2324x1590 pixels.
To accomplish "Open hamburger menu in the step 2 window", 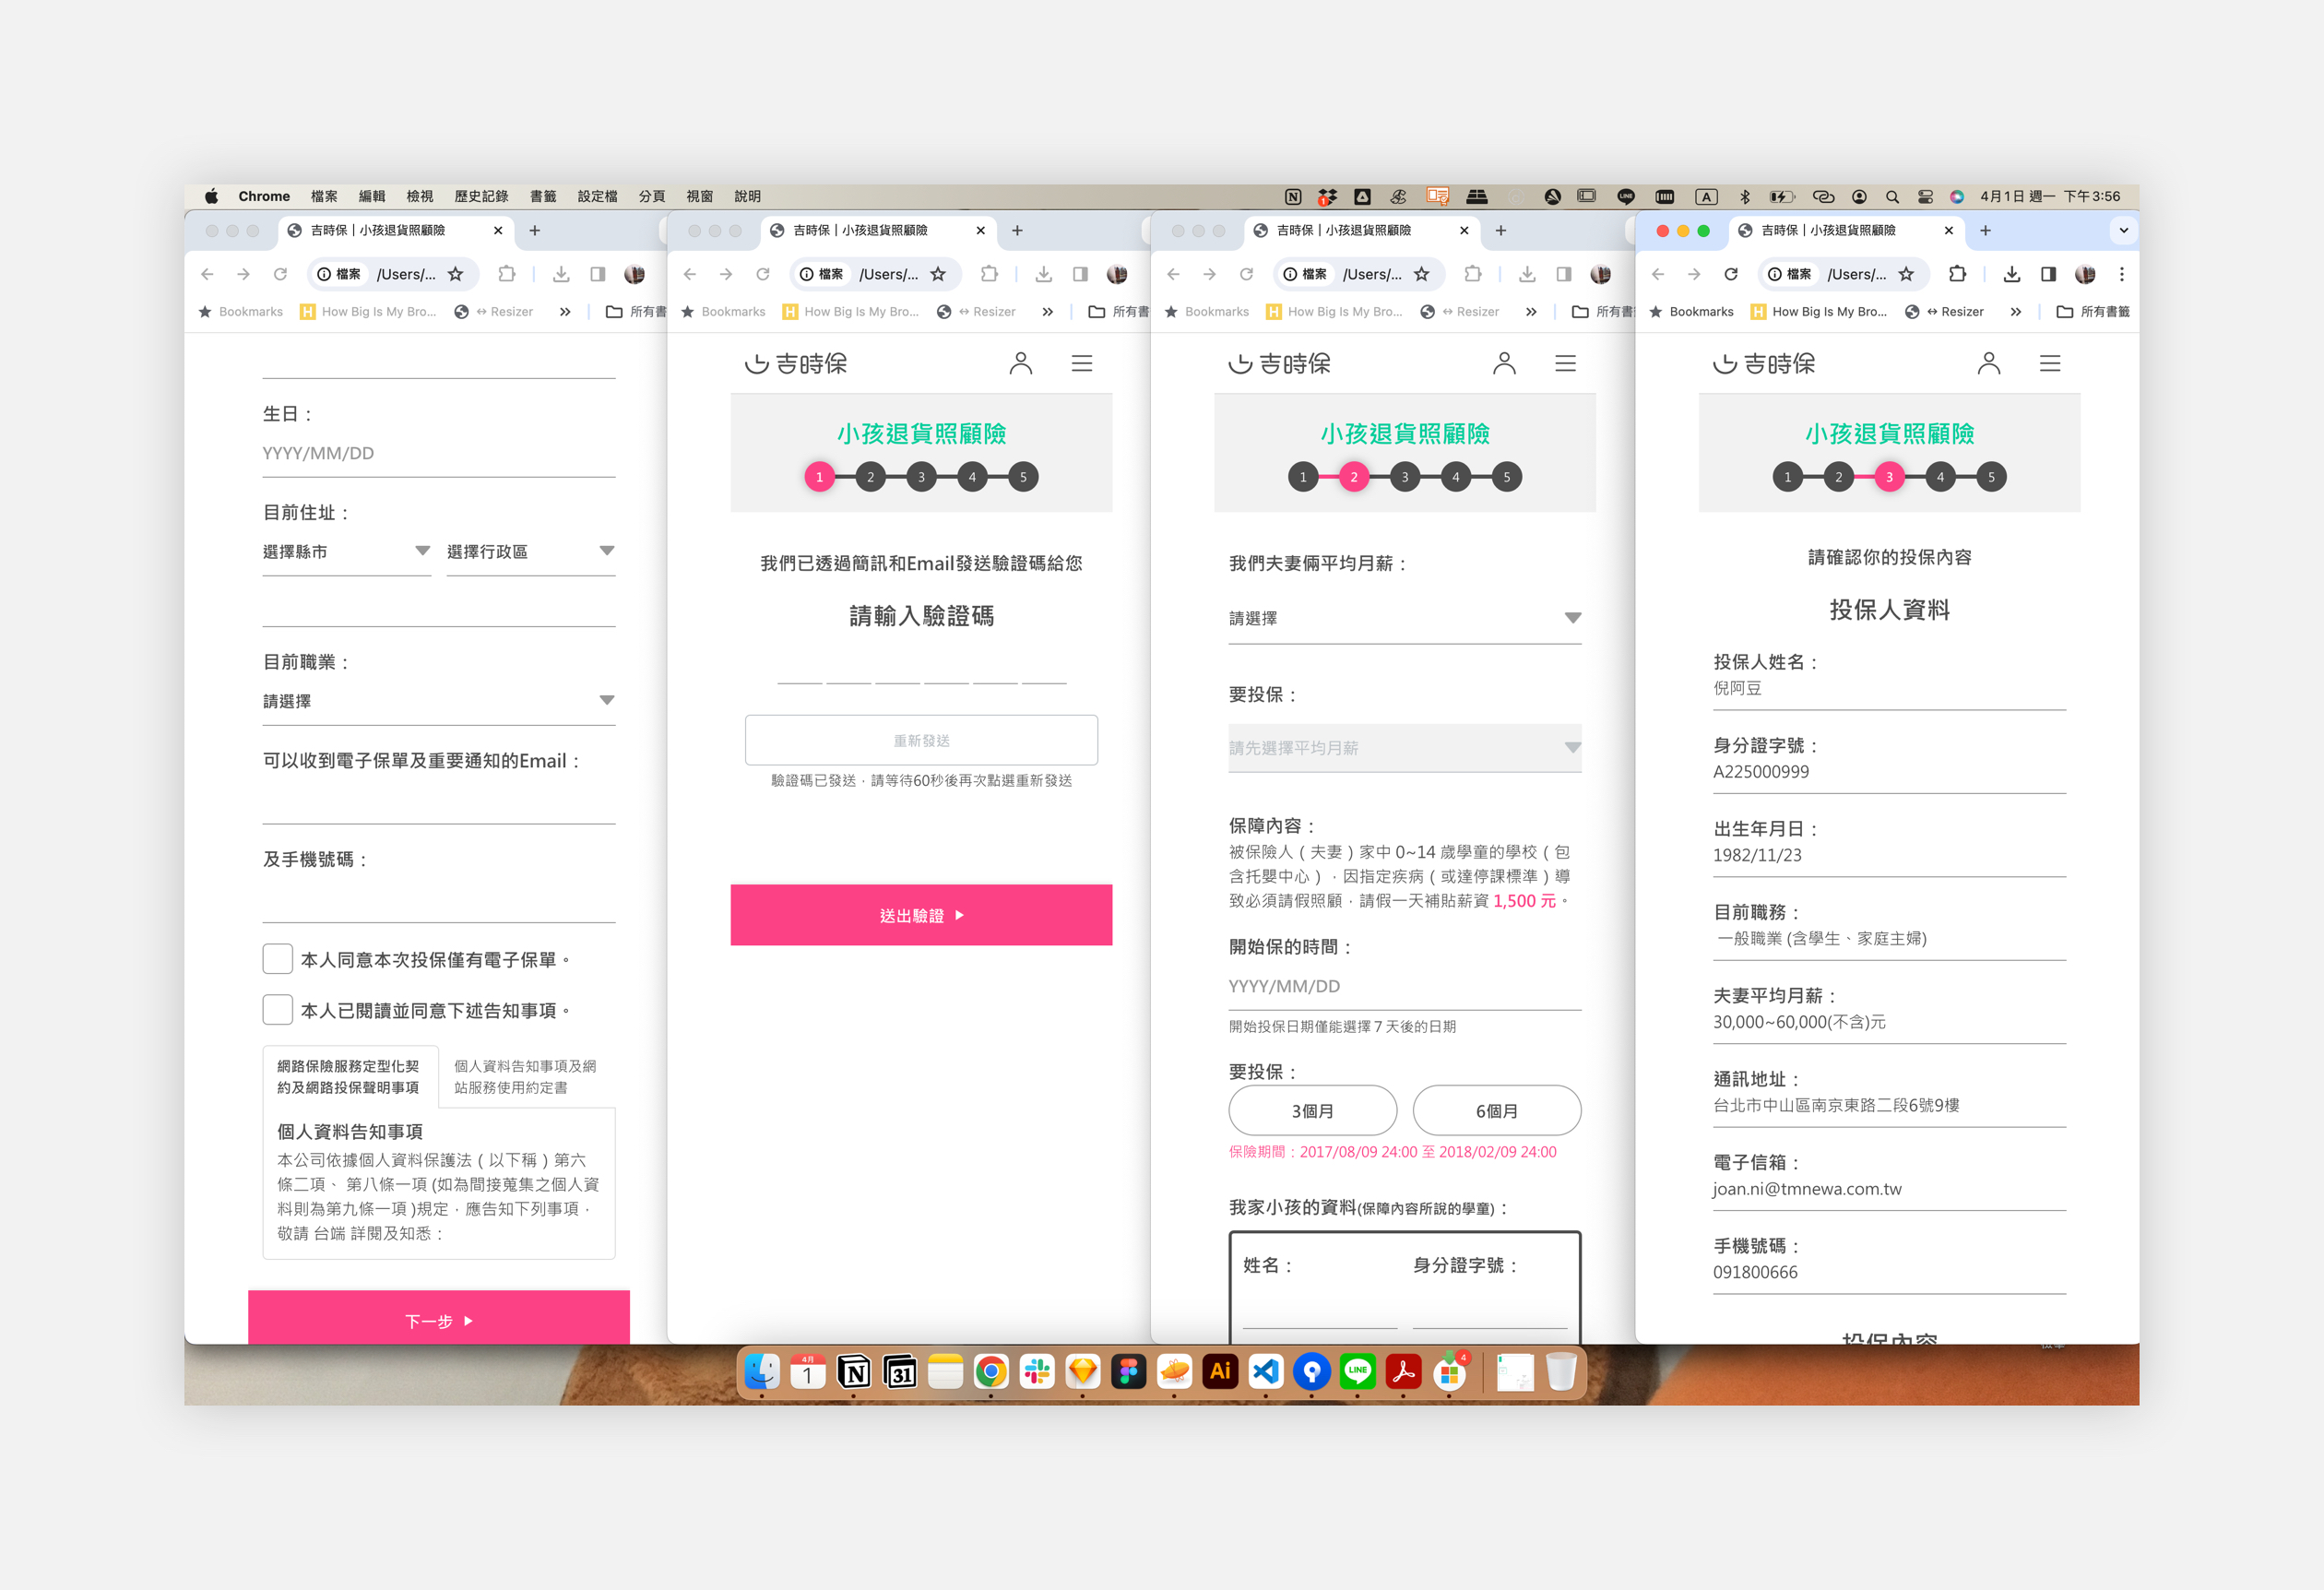I will click(1566, 363).
